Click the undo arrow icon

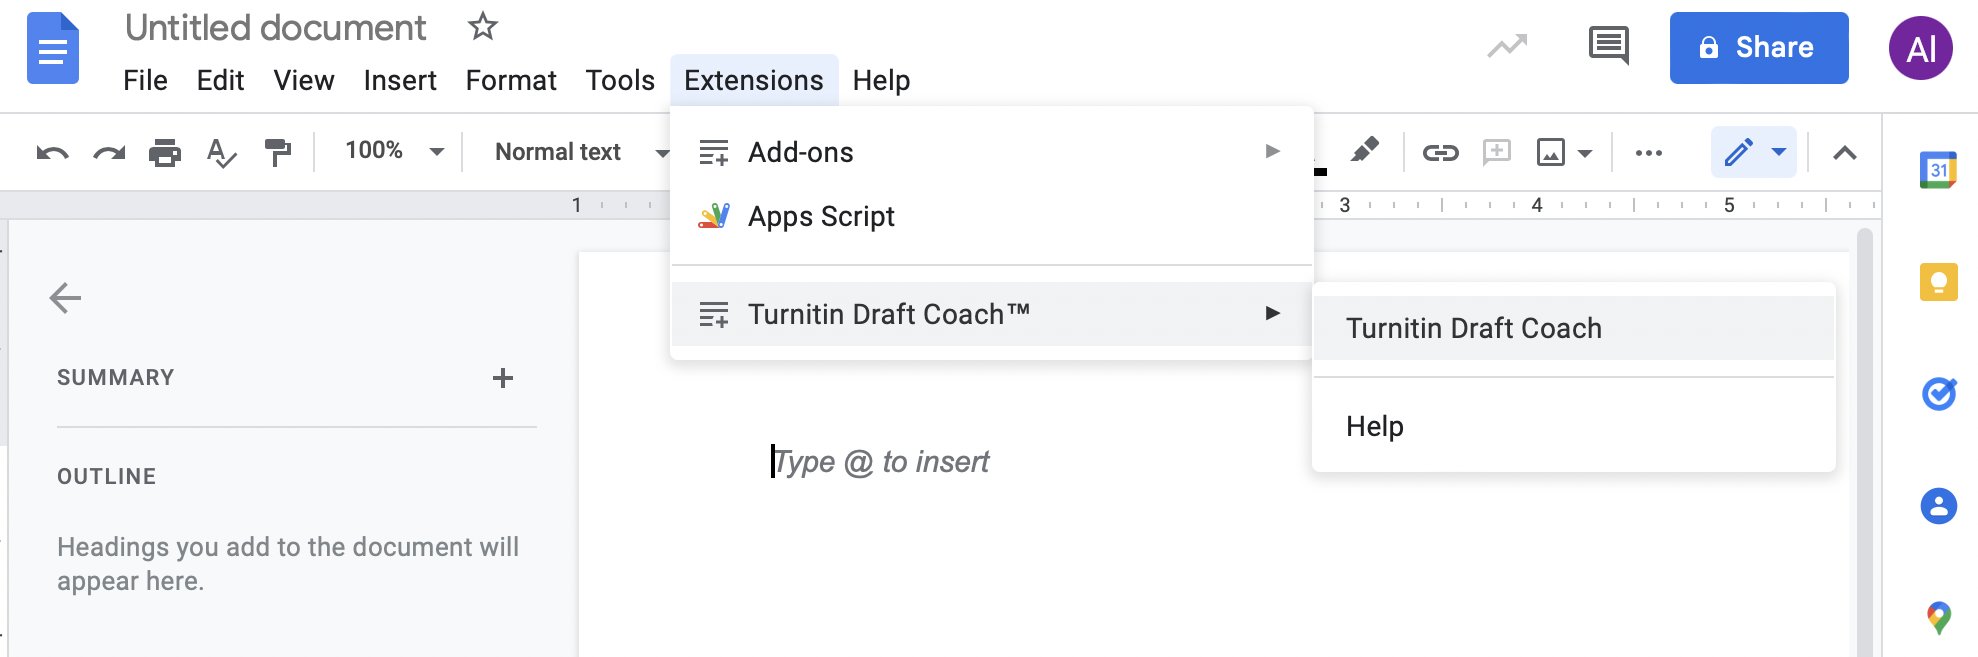[x=52, y=153]
